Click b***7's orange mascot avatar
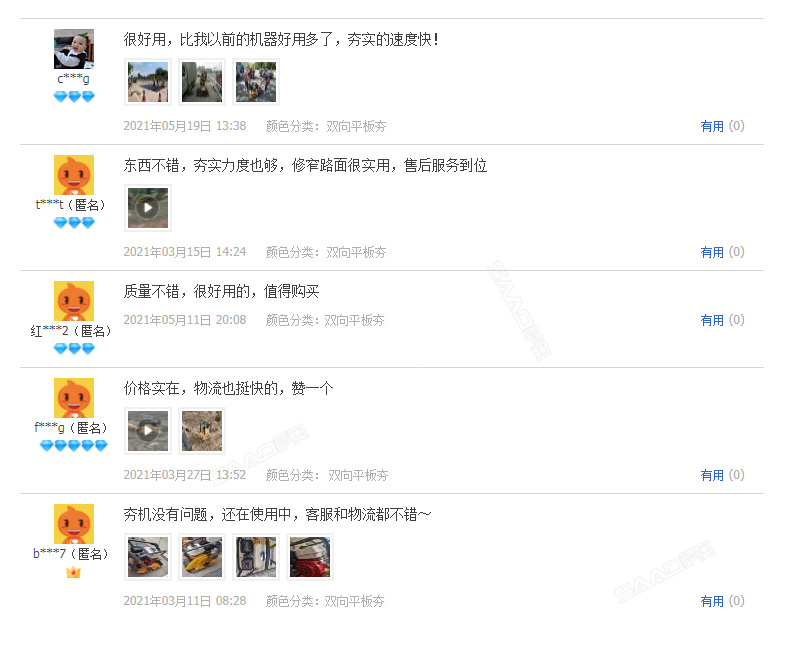Screen dimensions: 790x660 pos(74,523)
